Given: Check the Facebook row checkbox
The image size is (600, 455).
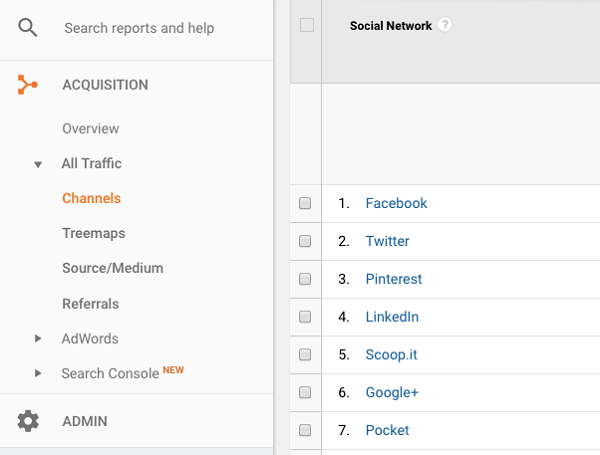Looking at the screenshot, I should tap(305, 203).
